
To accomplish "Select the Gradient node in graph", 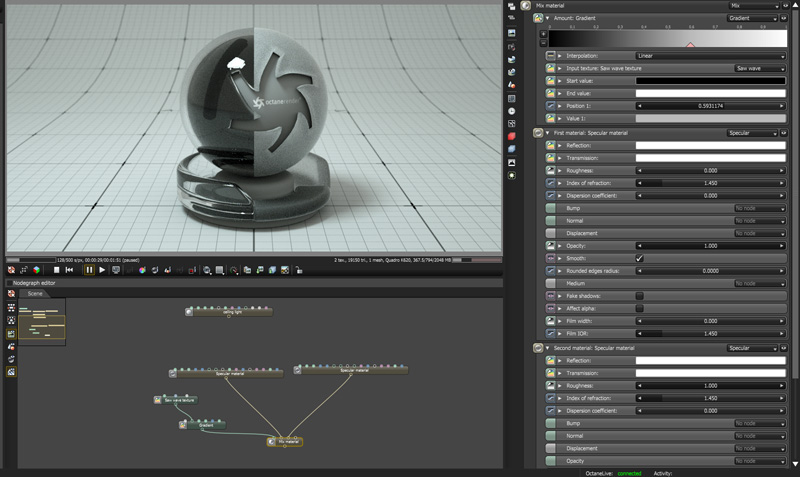I will tap(203, 424).
